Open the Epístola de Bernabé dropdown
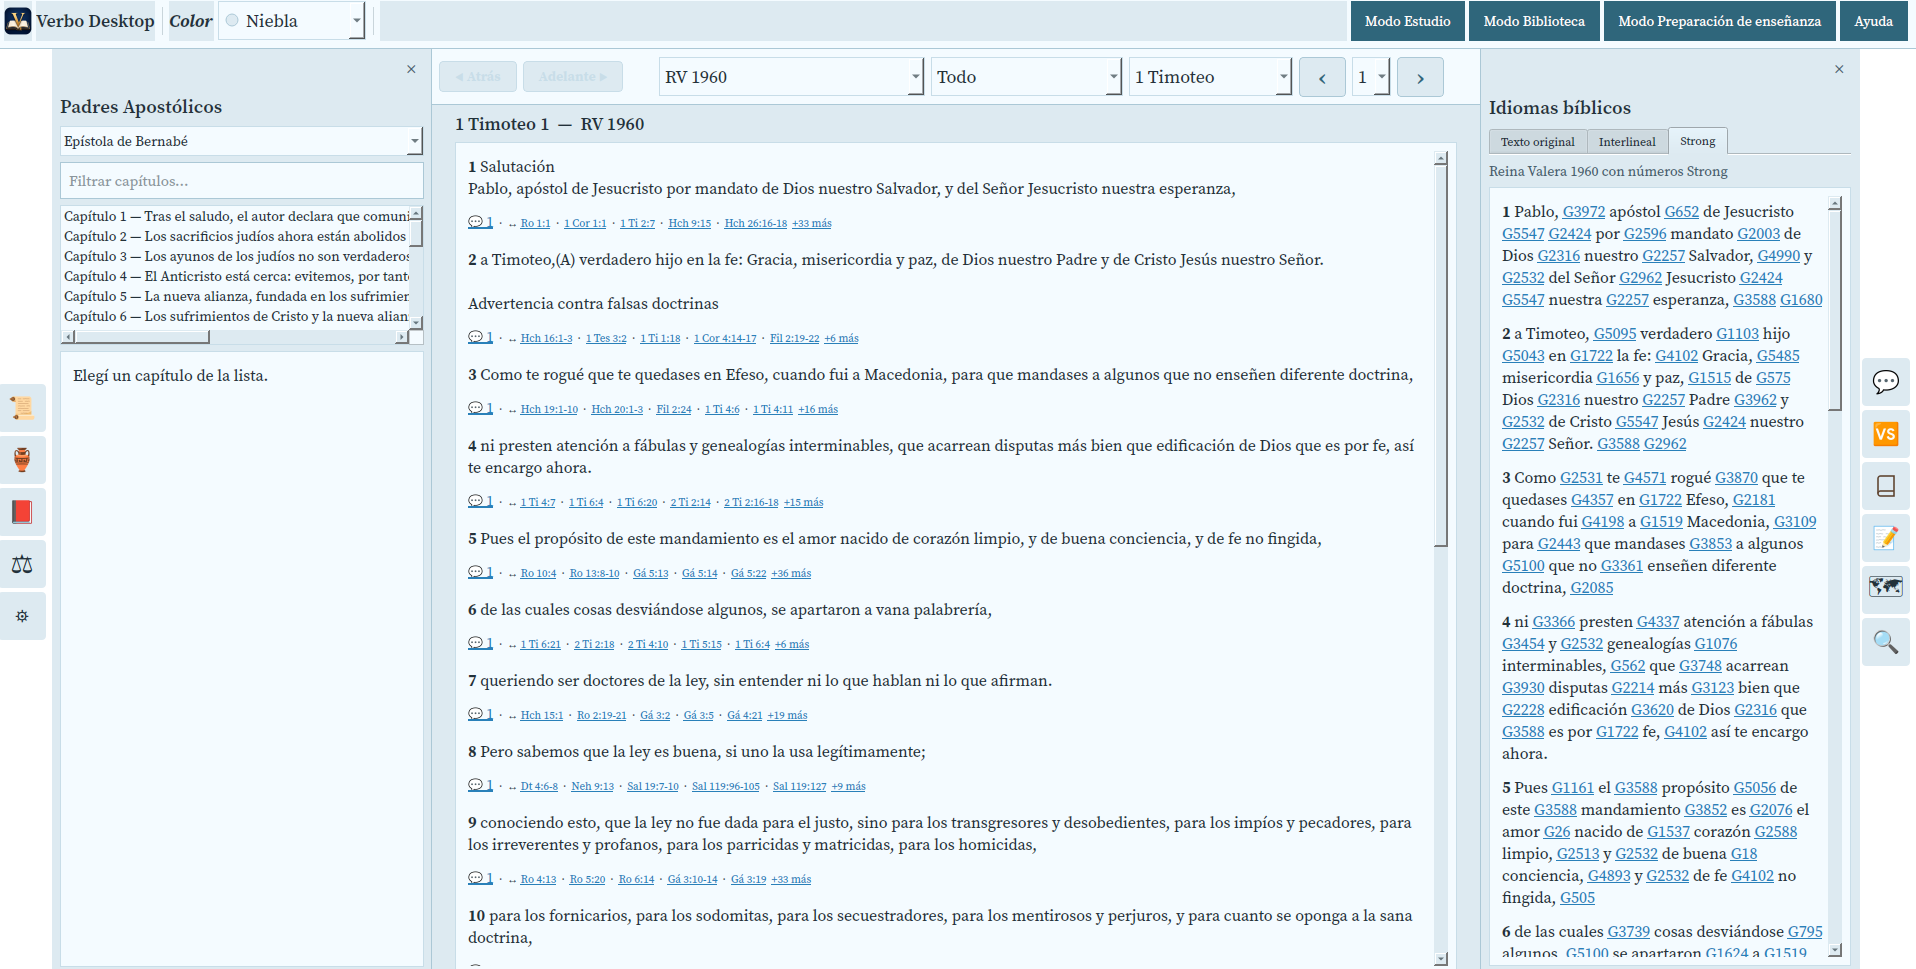Viewport: 1916px width, 969px height. click(241, 141)
